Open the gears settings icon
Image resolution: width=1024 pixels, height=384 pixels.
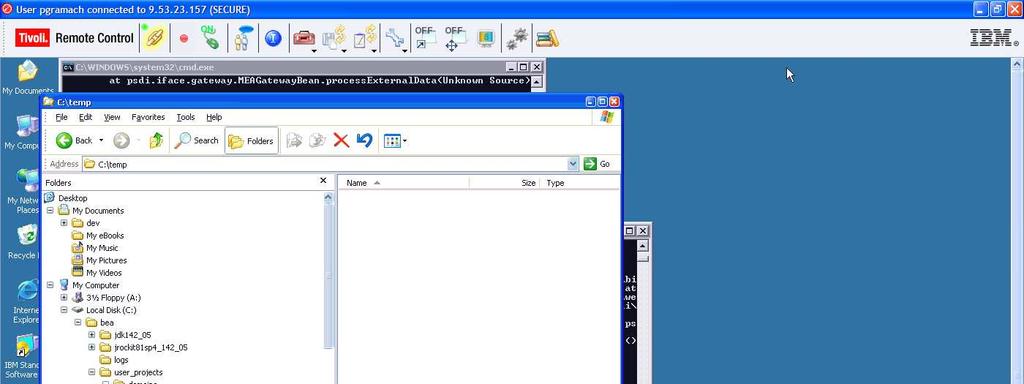(517, 39)
